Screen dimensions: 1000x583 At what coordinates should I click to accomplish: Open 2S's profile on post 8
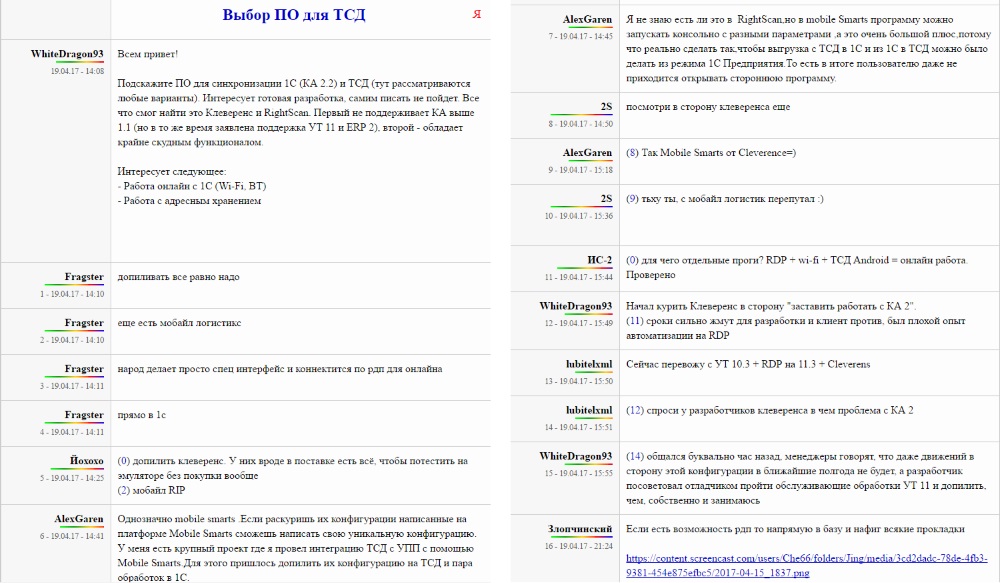click(607, 107)
